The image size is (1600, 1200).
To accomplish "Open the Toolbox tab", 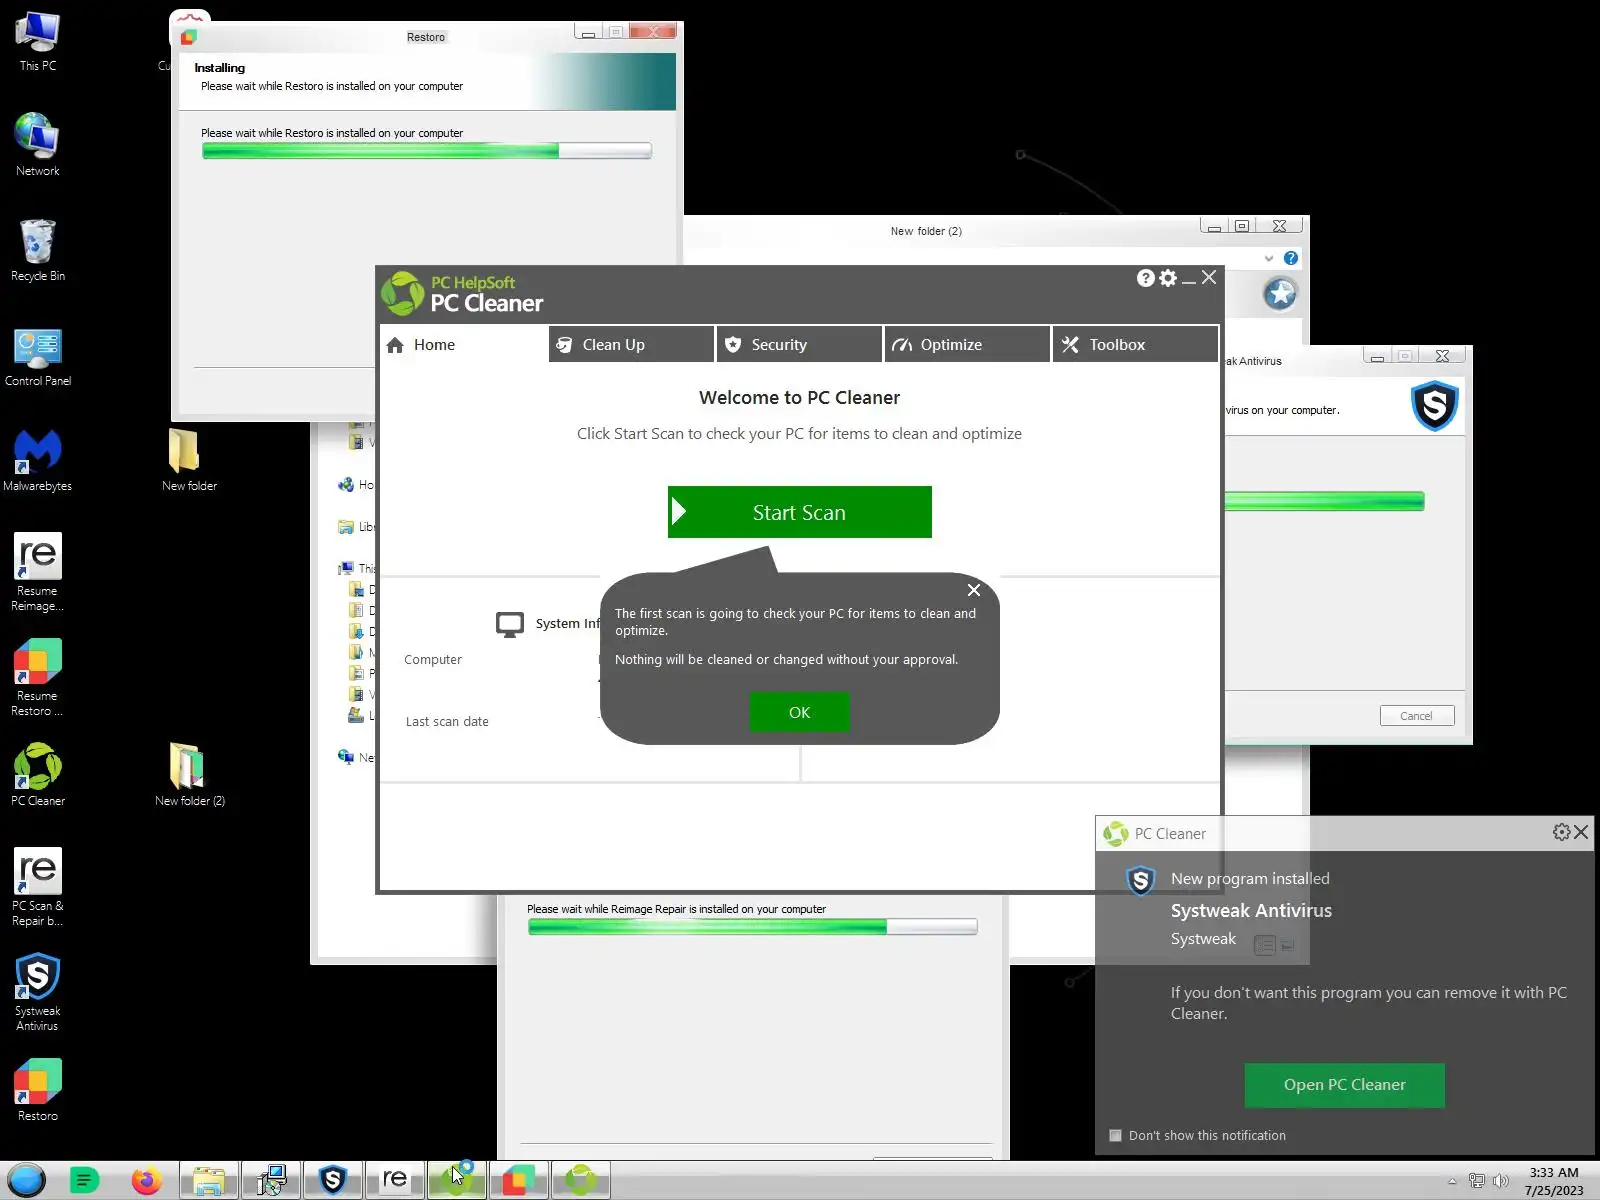I will tap(1136, 344).
